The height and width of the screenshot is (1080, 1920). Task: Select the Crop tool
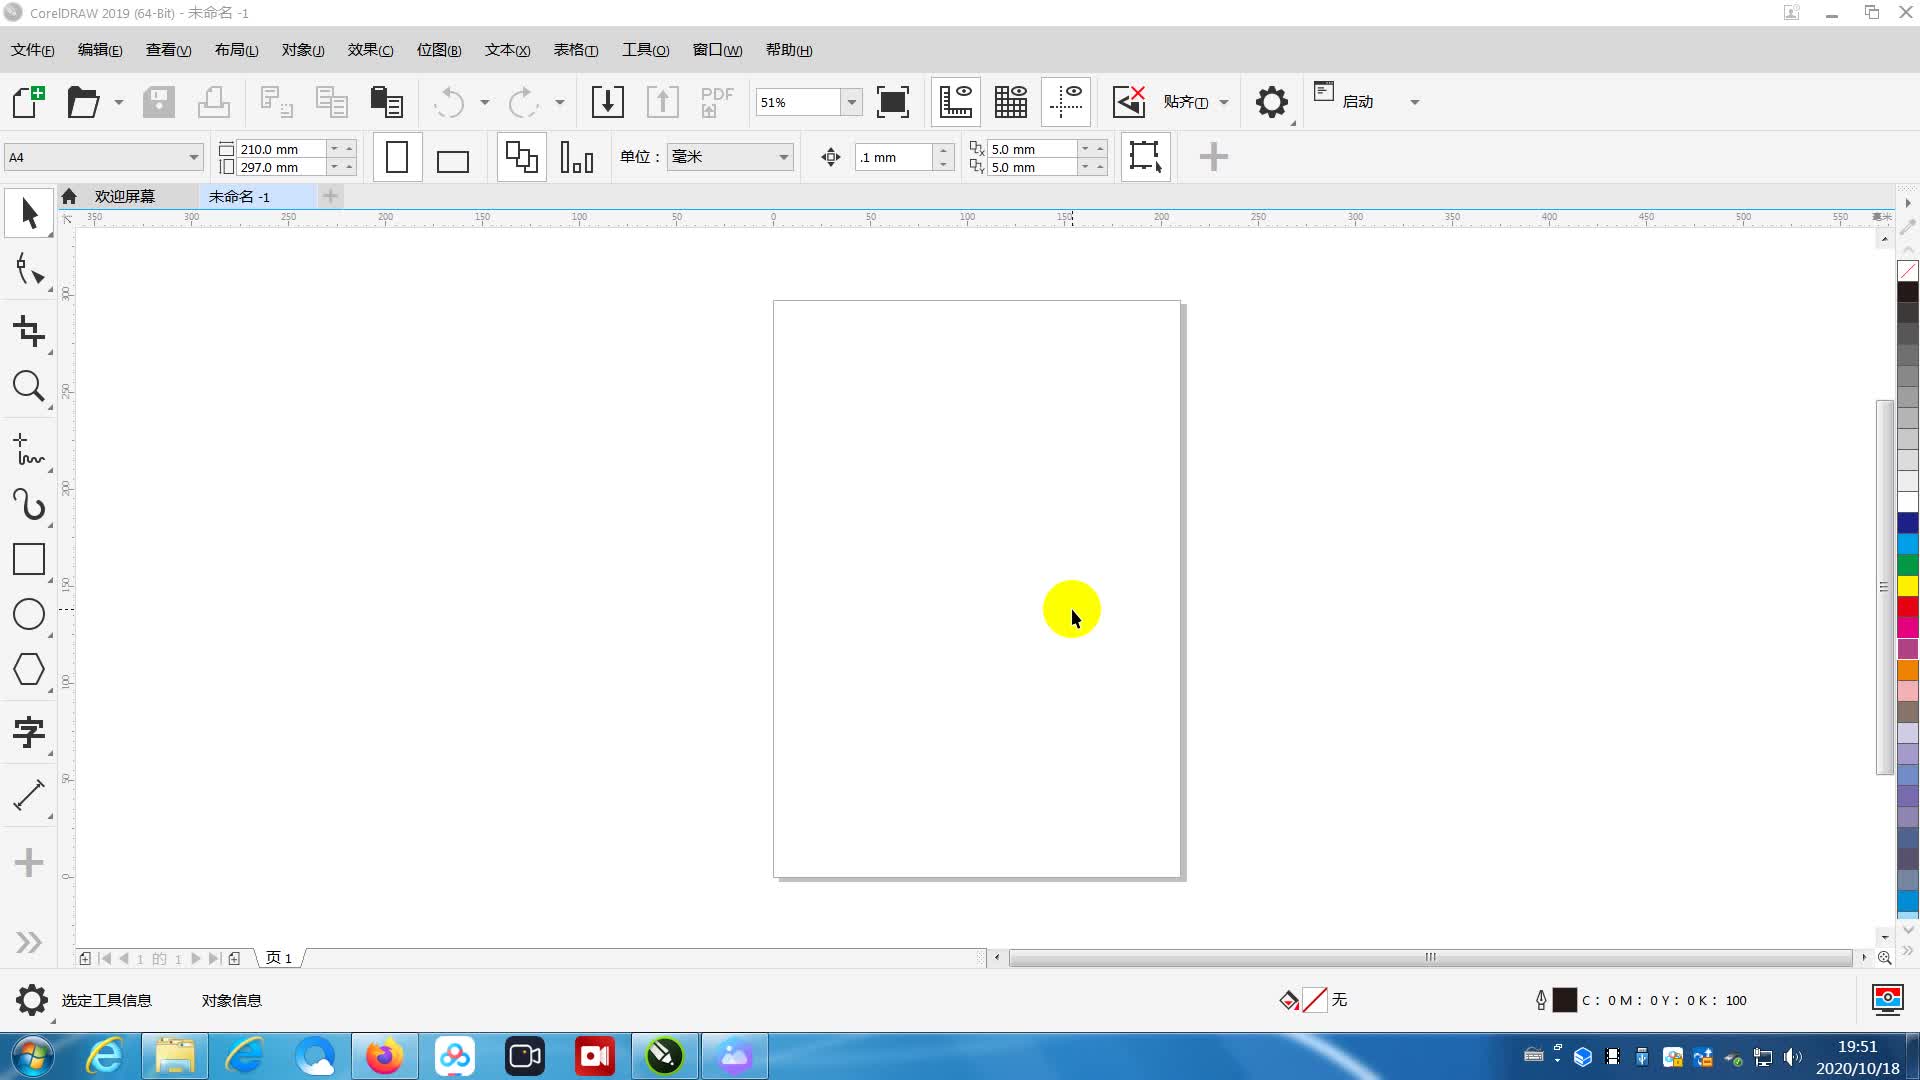(28, 332)
